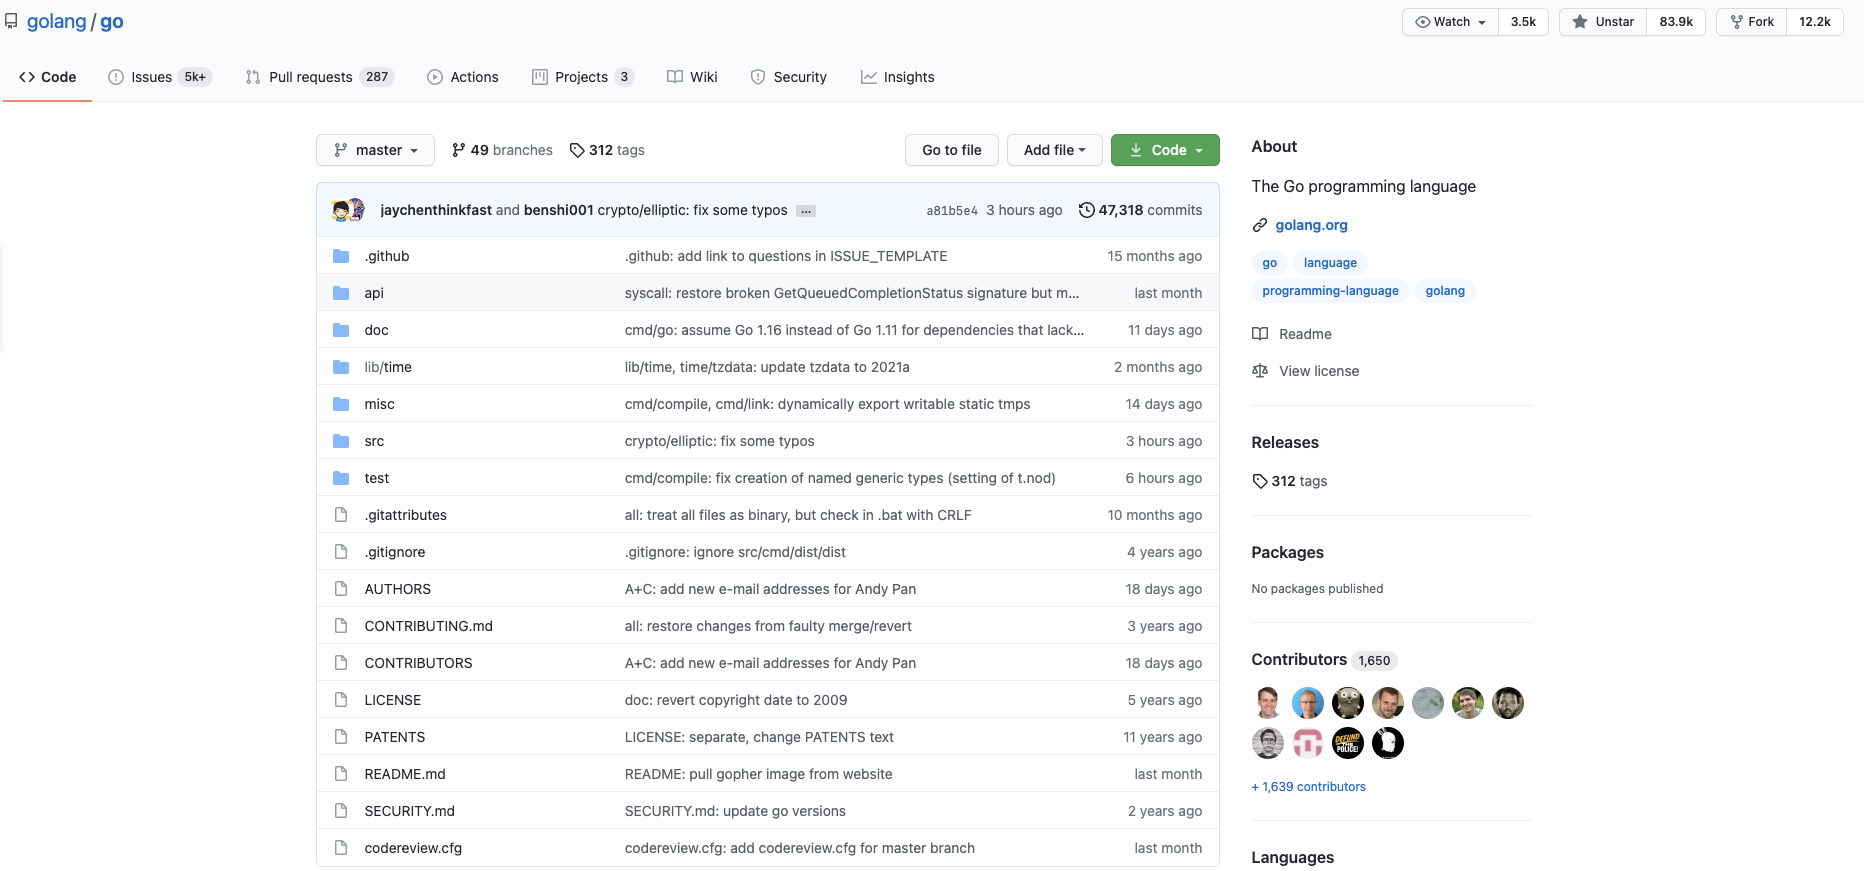
Task: Click the file icon for README.md
Action: [x=341, y=774]
